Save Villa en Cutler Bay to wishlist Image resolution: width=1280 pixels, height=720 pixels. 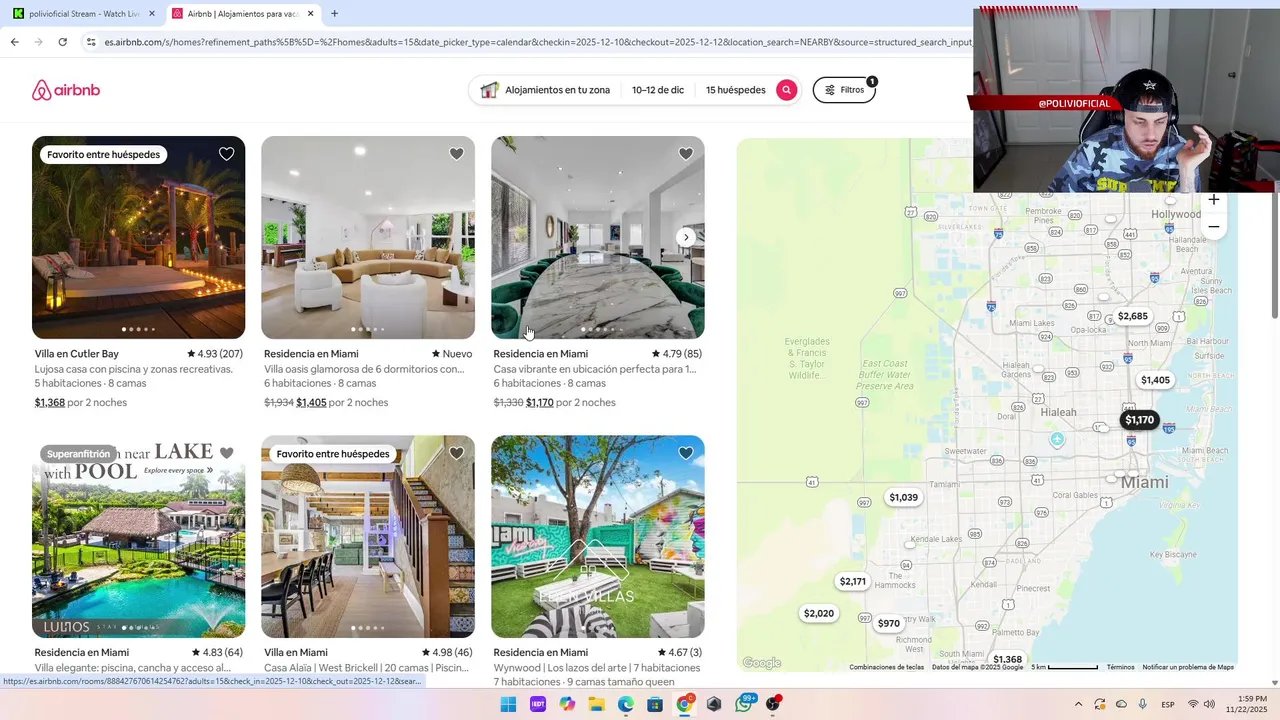(227, 154)
